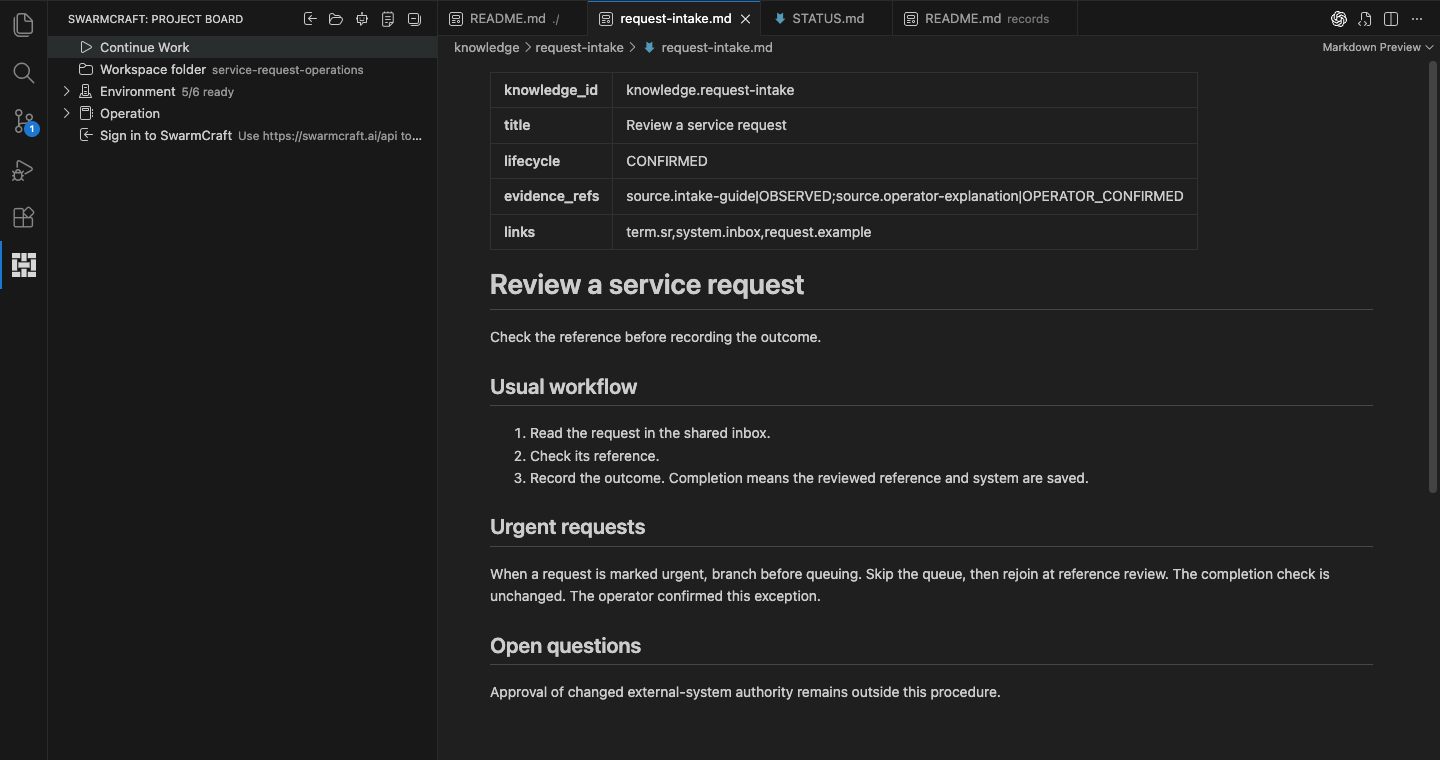This screenshot has height=760, width=1440.
Task: Close the request-intake.md tab
Action: pyautogui.click(x=745, y=19)
